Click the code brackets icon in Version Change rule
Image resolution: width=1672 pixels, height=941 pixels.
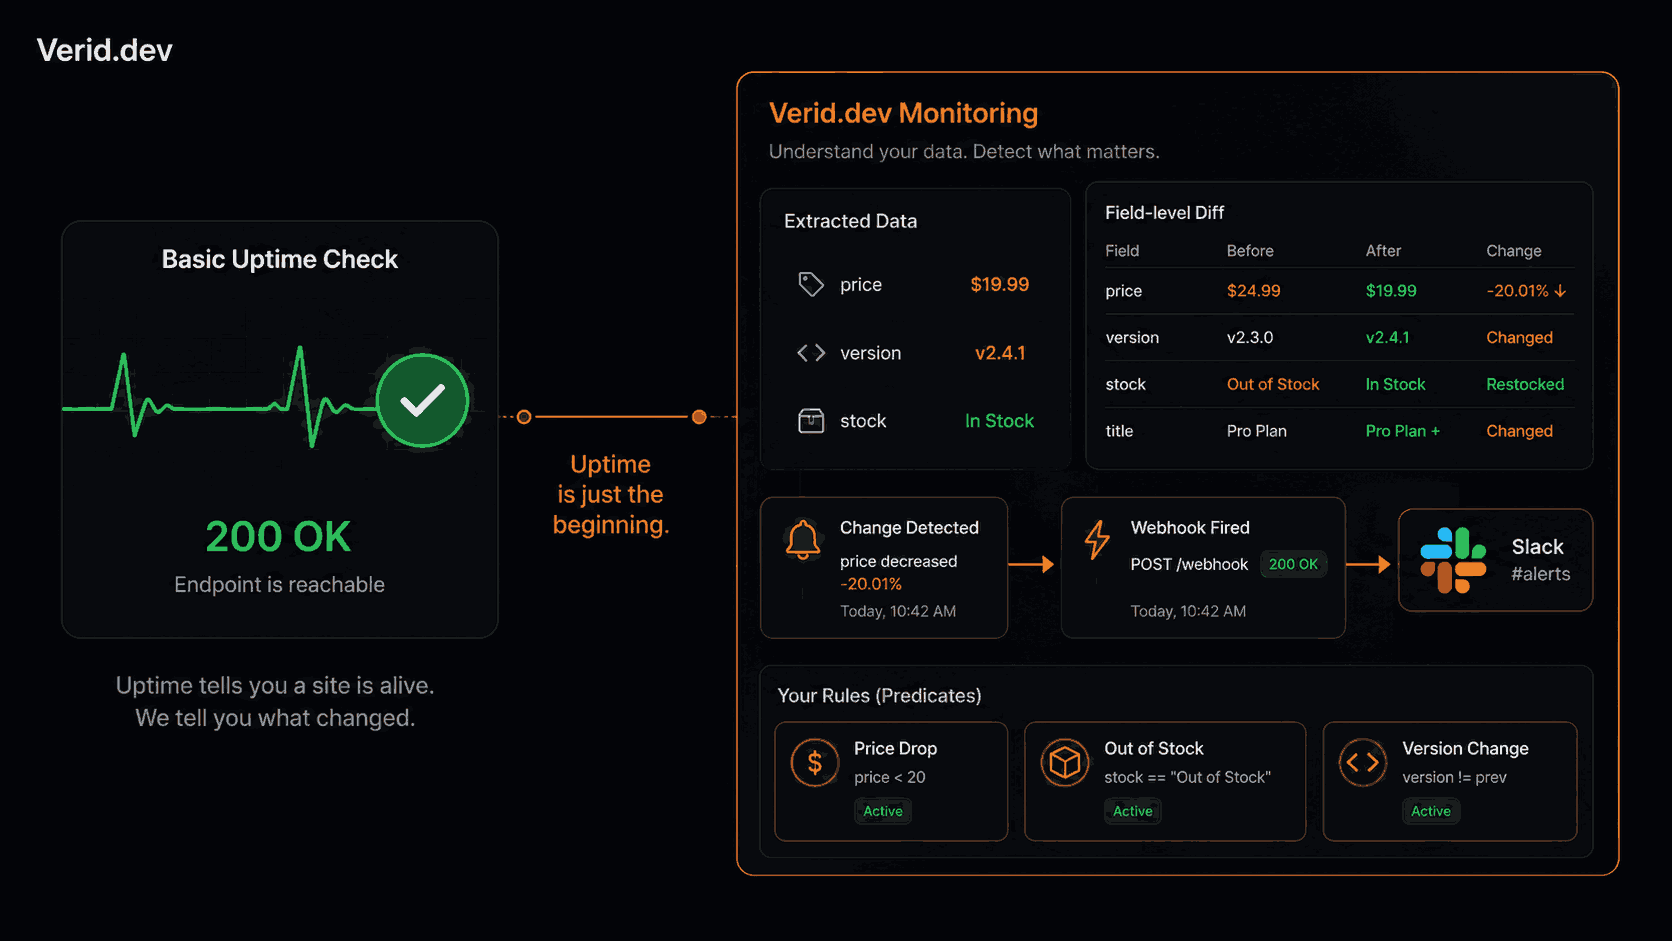(1363, 763)
